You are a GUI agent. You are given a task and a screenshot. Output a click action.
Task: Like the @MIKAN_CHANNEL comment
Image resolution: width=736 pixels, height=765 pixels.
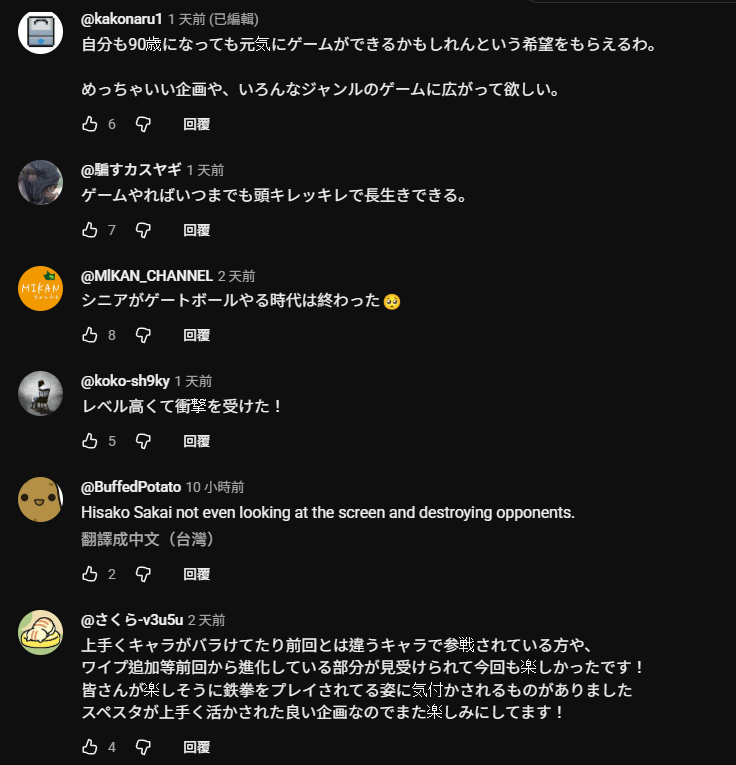pos(90,335)
